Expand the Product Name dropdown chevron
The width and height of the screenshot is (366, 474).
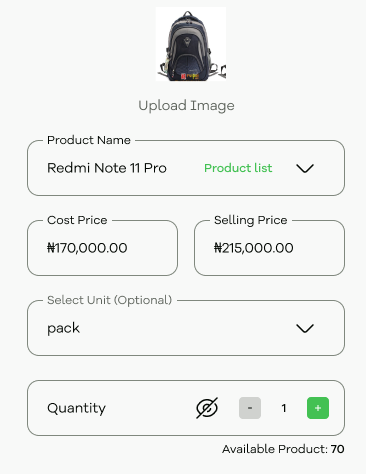305,168
